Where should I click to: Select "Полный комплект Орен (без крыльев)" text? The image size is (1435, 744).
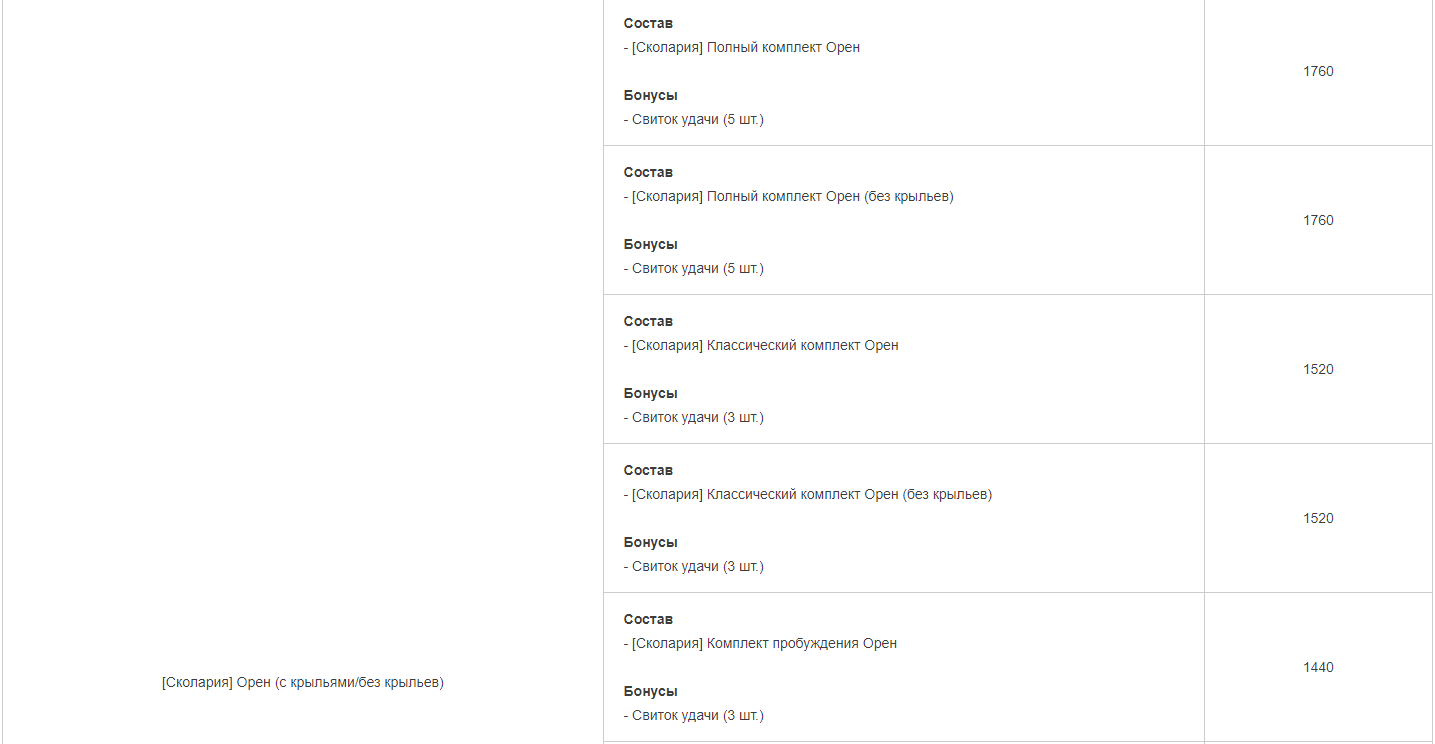[x=830, y=196]
